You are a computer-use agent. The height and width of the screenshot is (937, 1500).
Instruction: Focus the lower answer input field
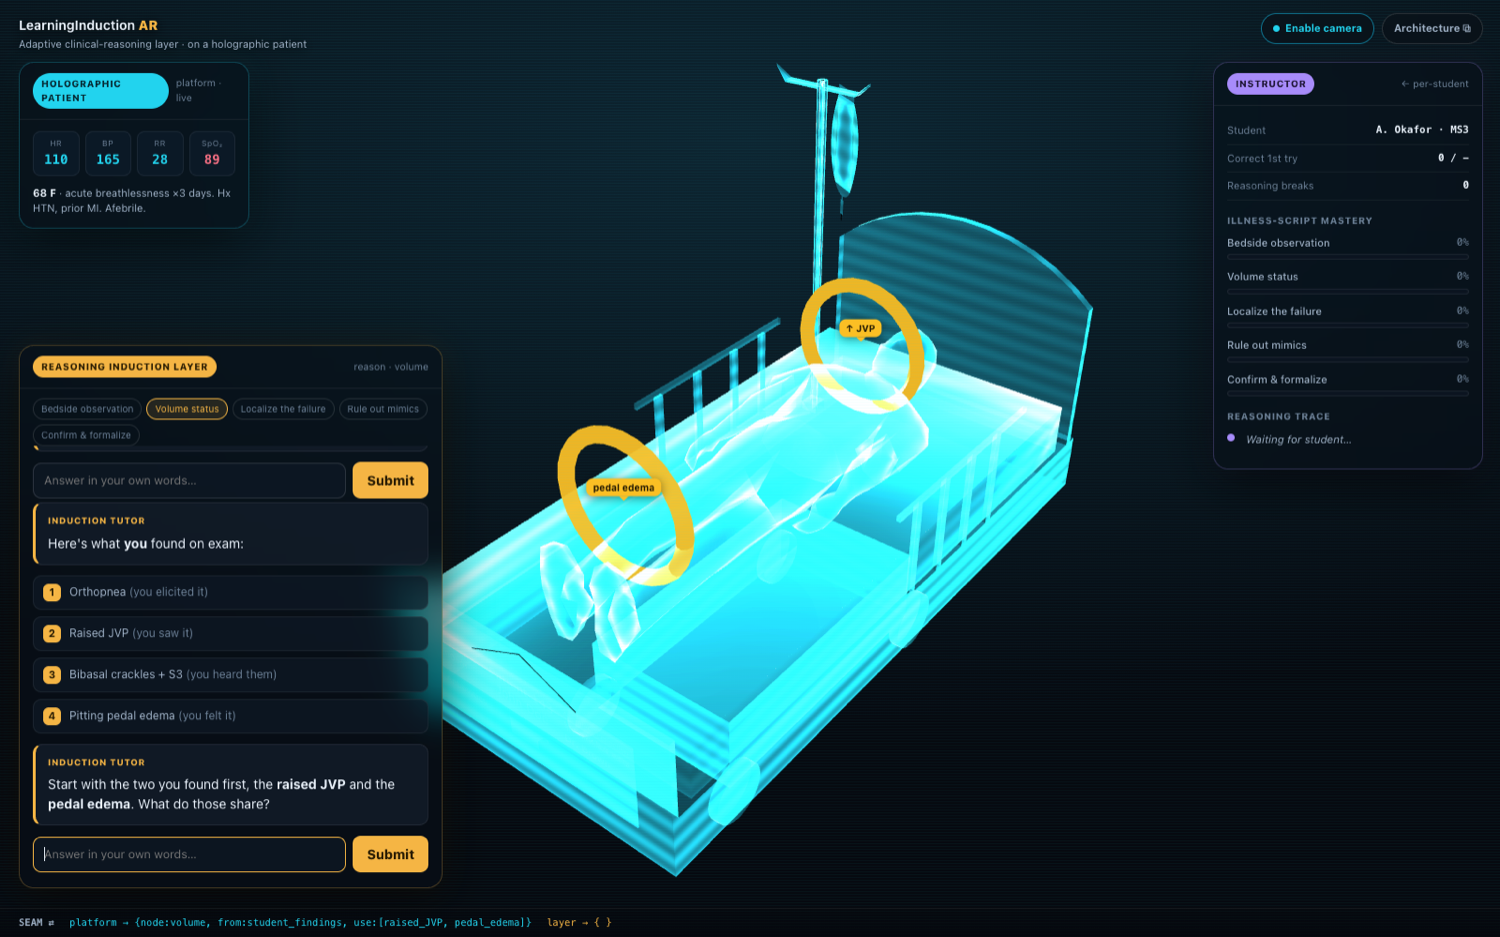189,854
